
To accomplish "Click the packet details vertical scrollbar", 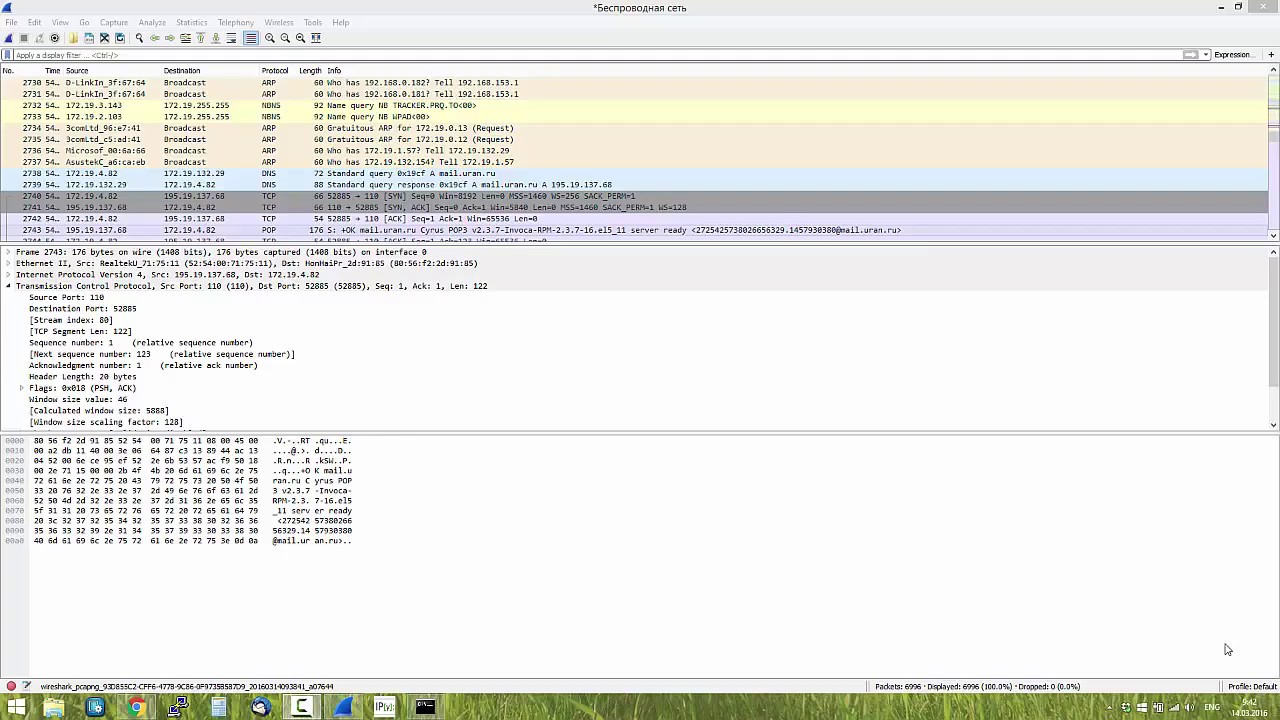I will 1273,338.
